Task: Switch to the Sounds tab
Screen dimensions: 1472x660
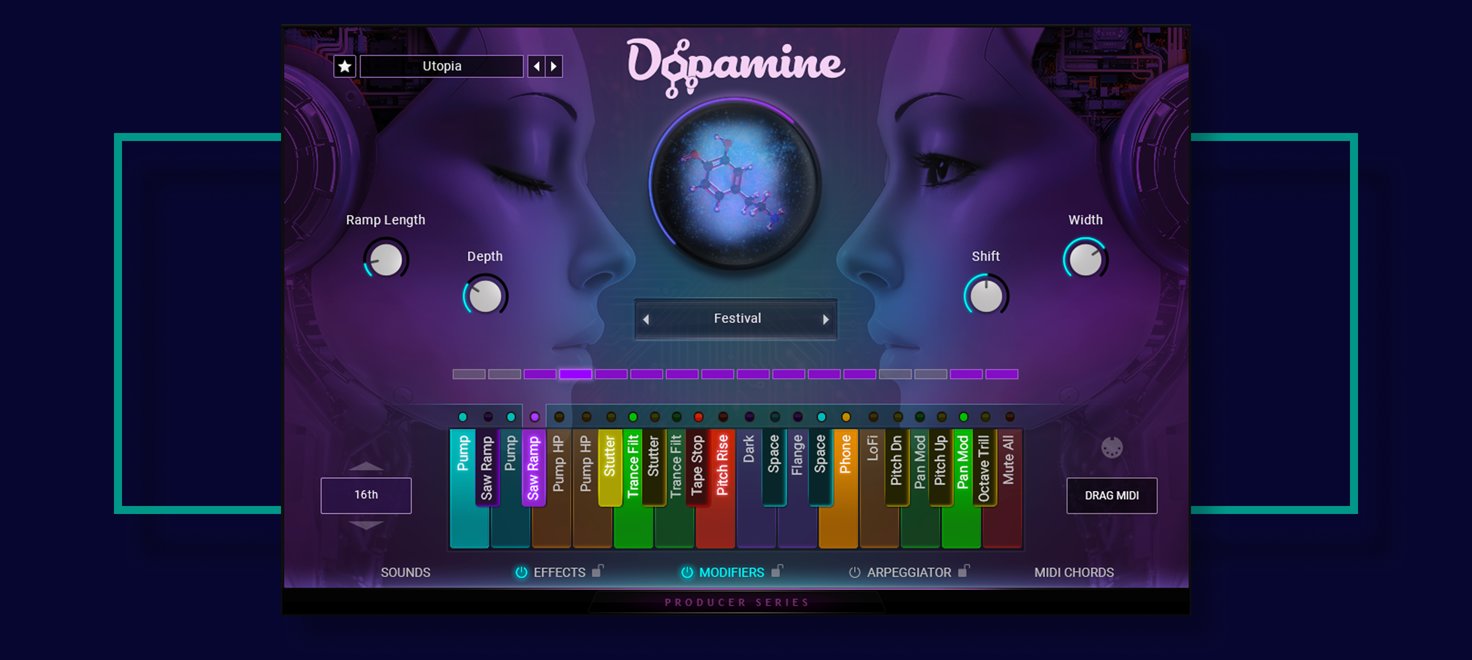Action: point(405,572)
